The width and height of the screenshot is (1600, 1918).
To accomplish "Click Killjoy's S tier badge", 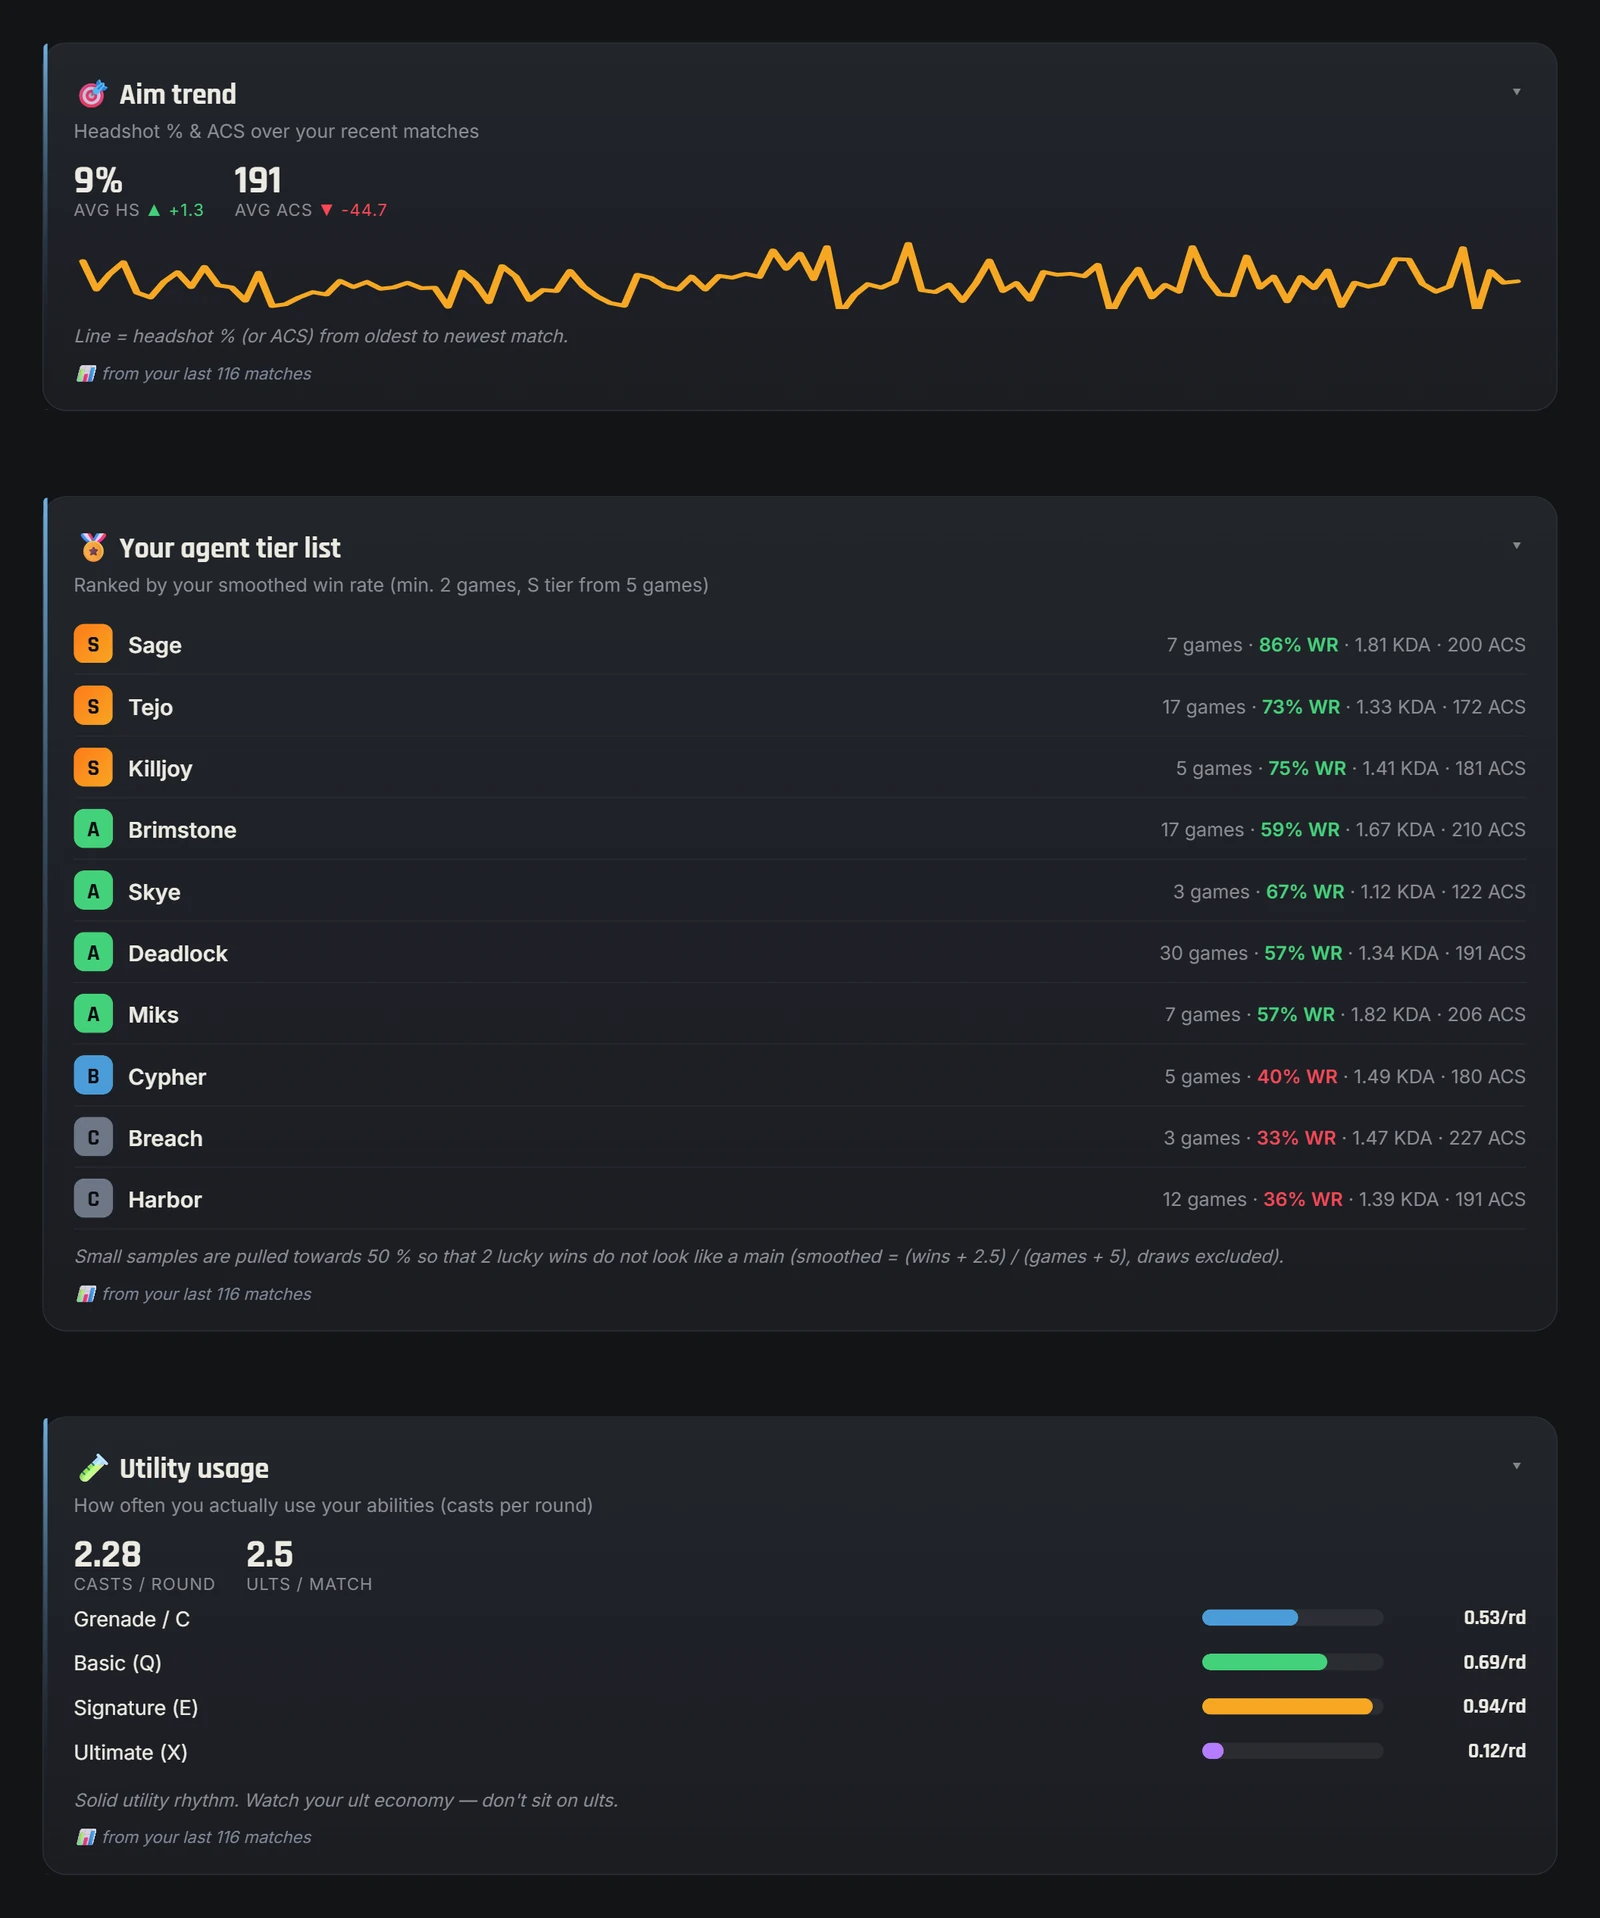I will [x=93, y=768].
